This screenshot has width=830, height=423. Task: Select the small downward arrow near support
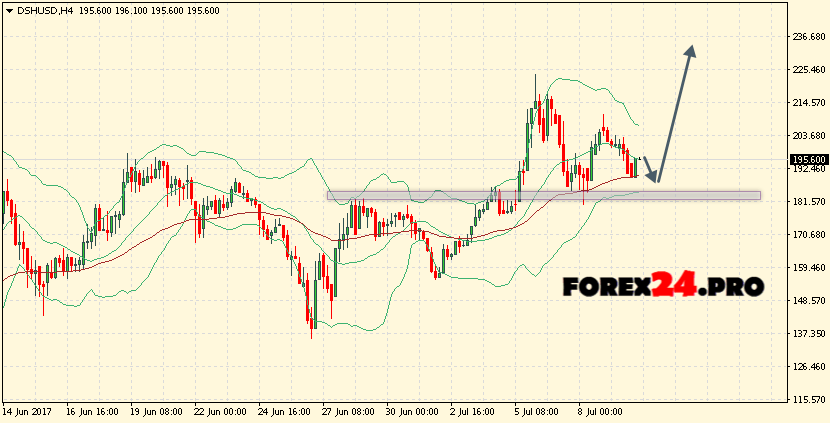(x=650, y=170)
